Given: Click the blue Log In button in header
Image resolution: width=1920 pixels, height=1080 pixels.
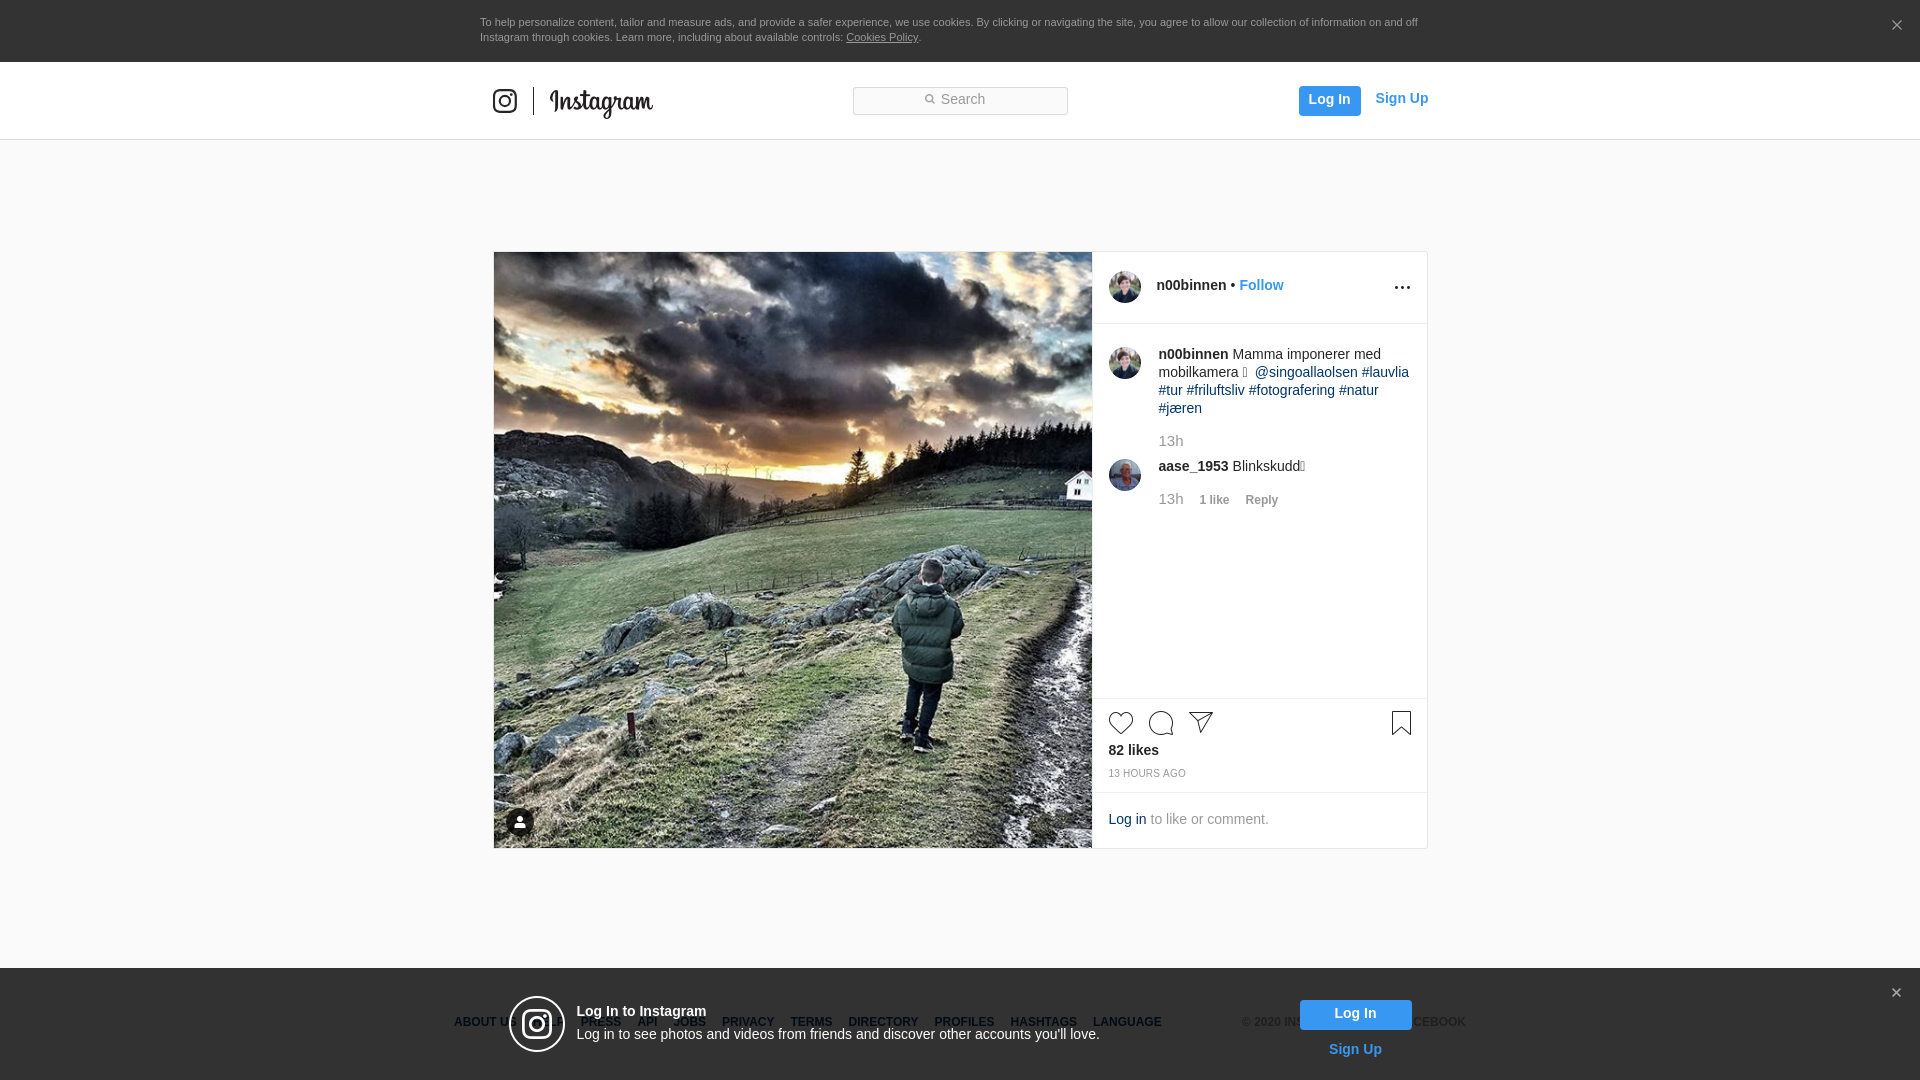Looking at the screenshot, I should (x=1329, y=100).
